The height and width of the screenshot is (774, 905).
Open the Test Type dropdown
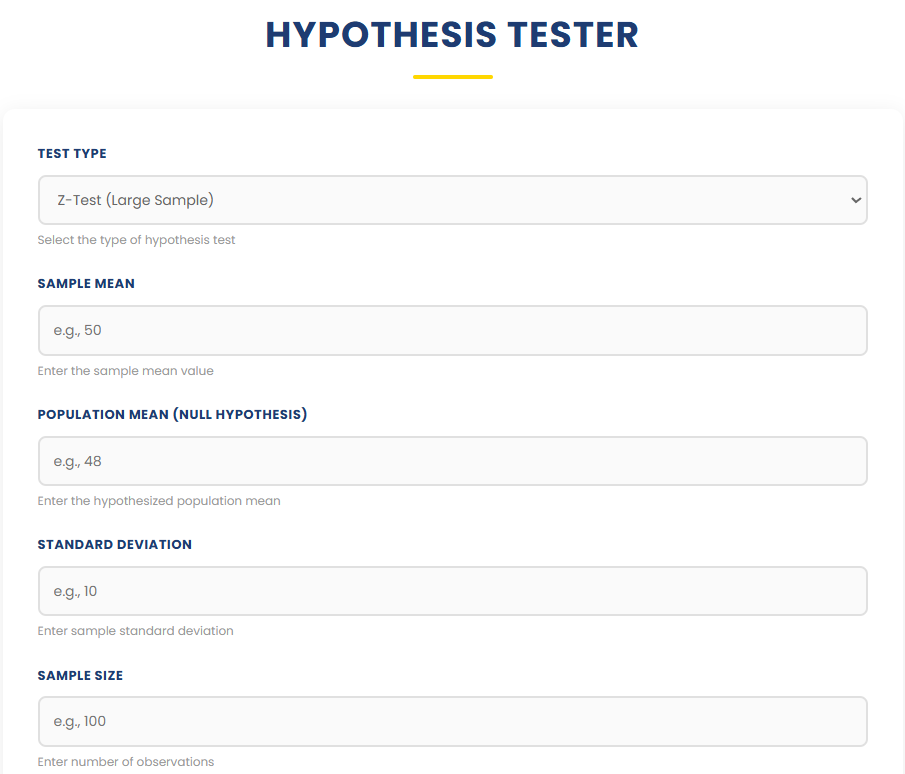tap(452, 200)
